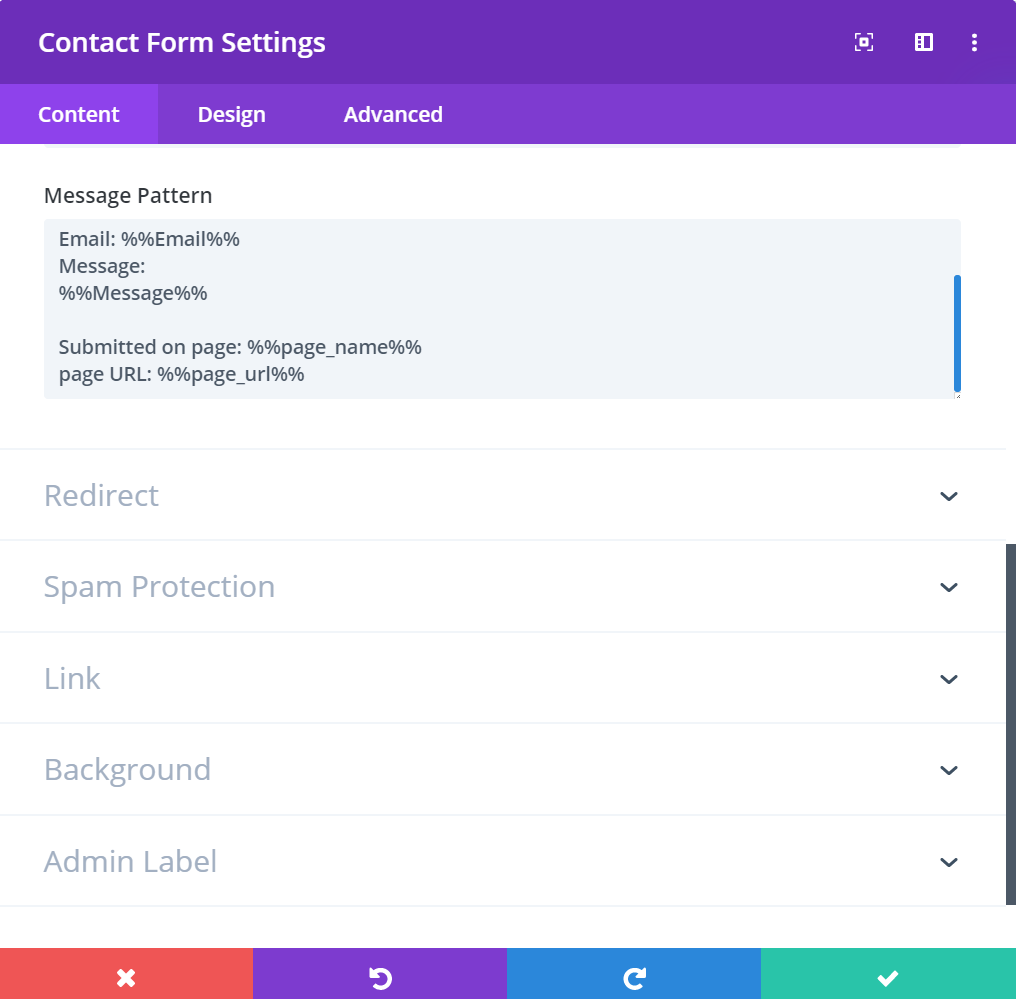Screen dimensions: 1016x999
Task: Click the expand modal fullscreen icon
Action: (x=864, y=42)
